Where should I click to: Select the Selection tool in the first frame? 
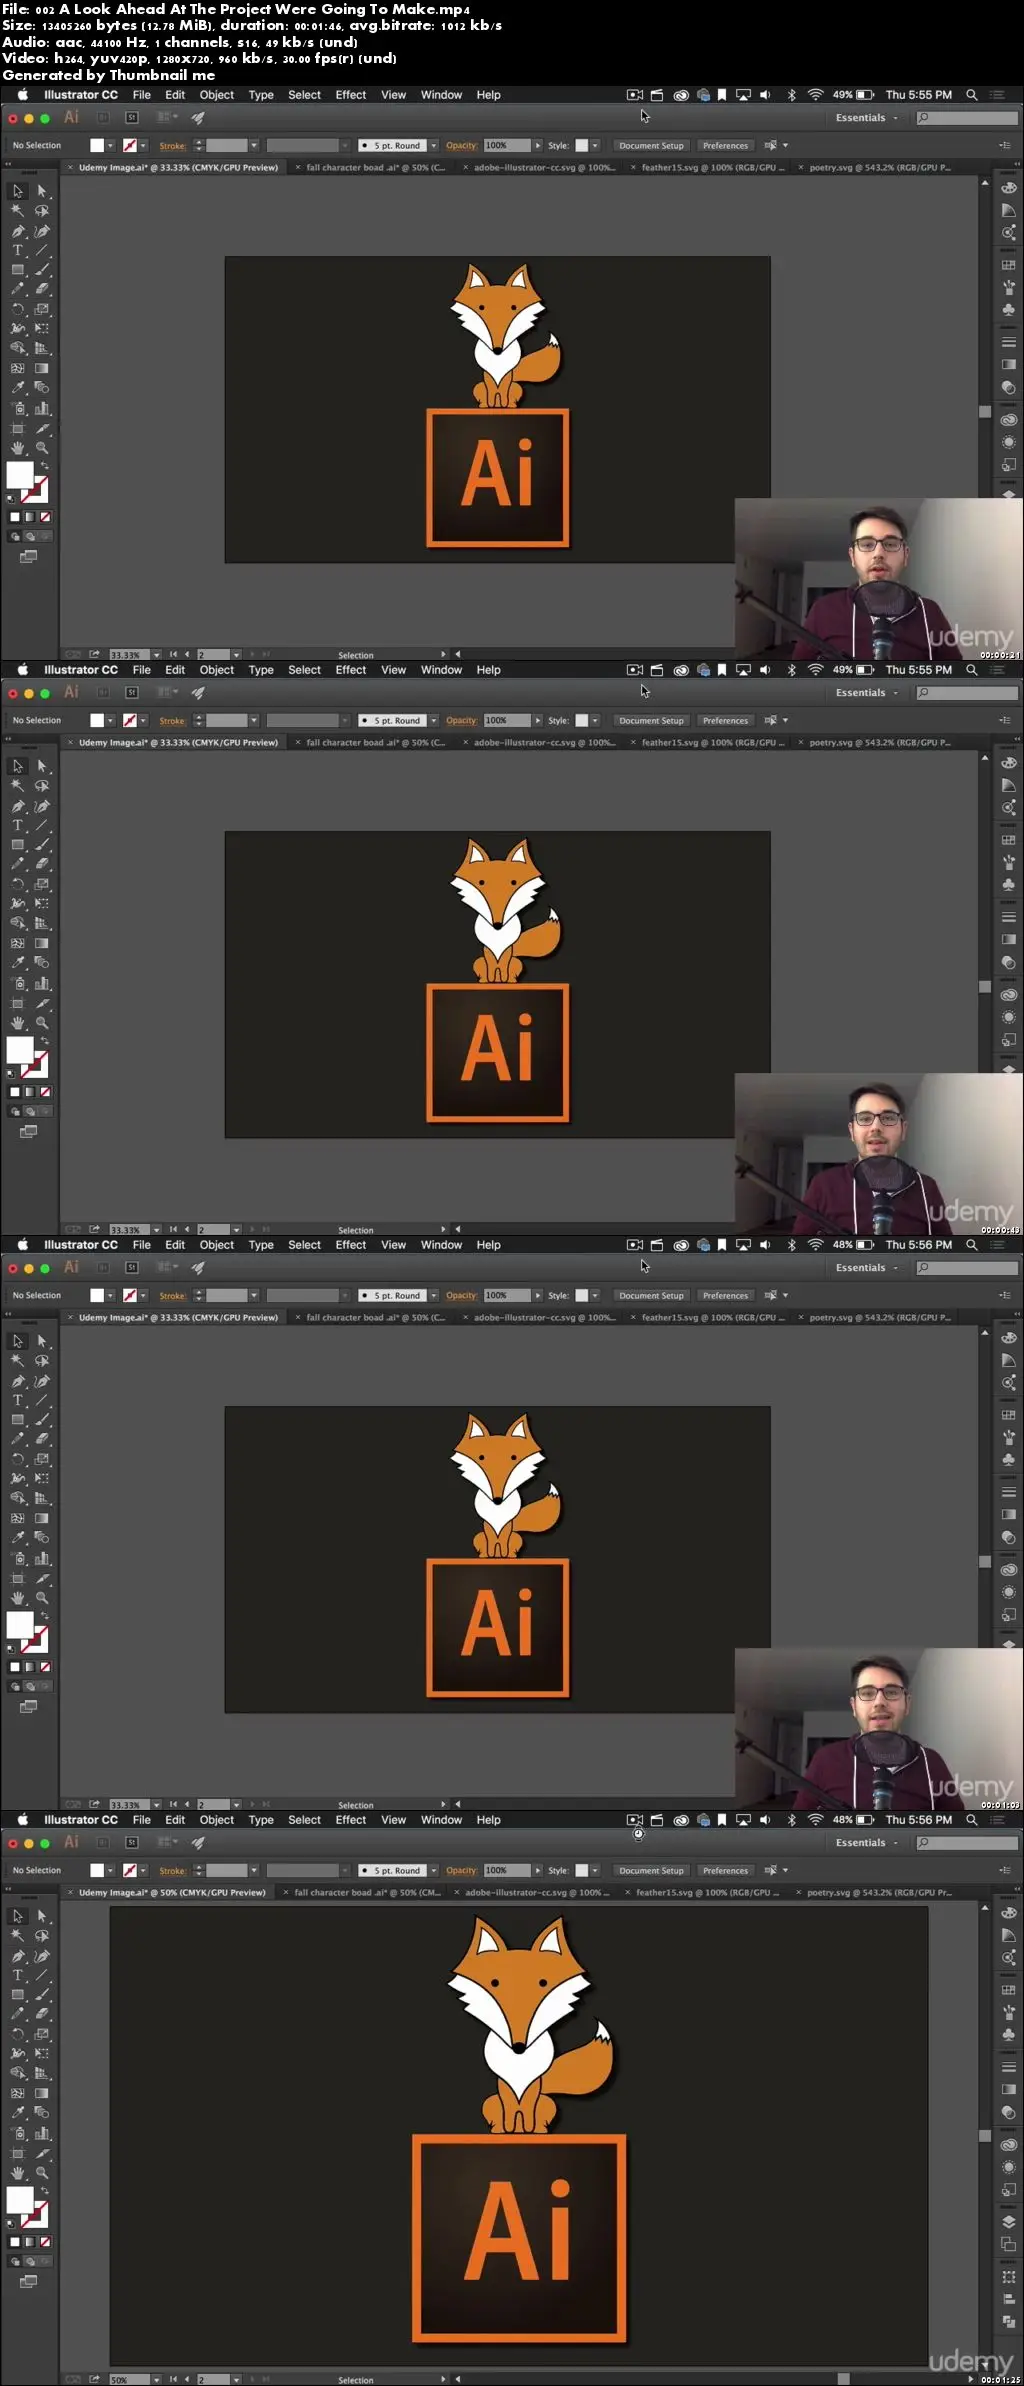[18, 191]
